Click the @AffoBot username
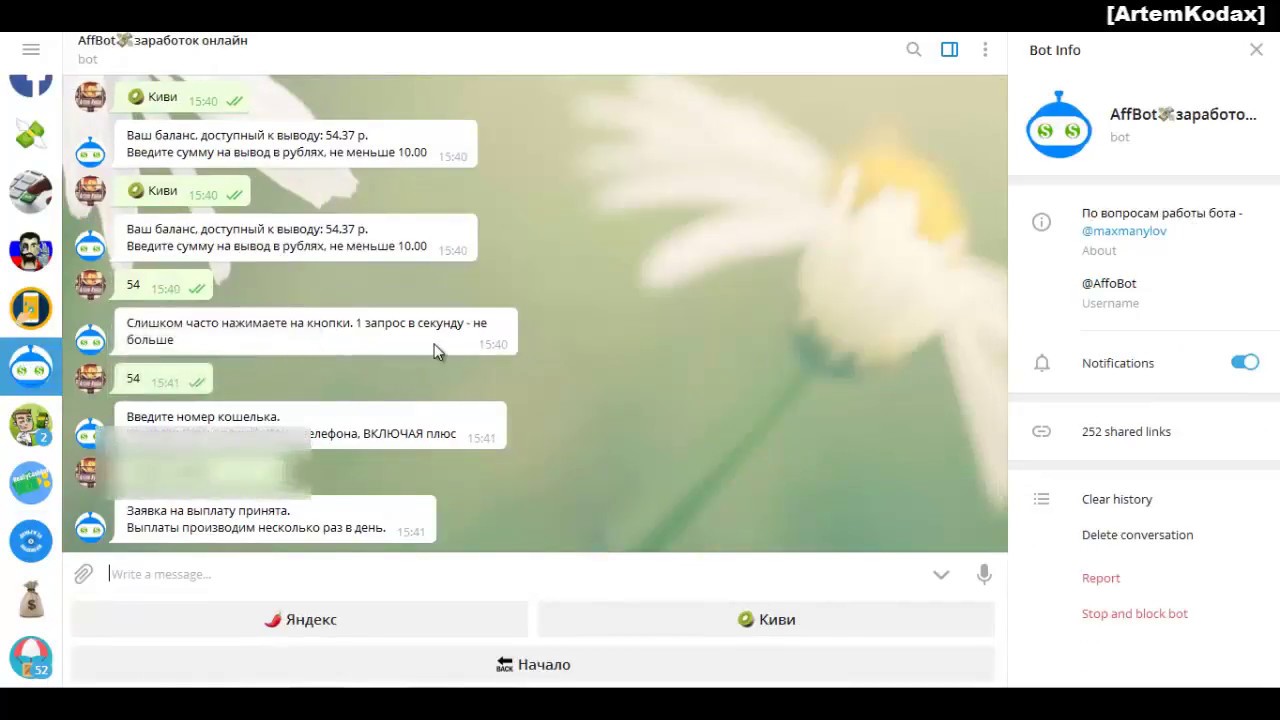 [1109, 283]
